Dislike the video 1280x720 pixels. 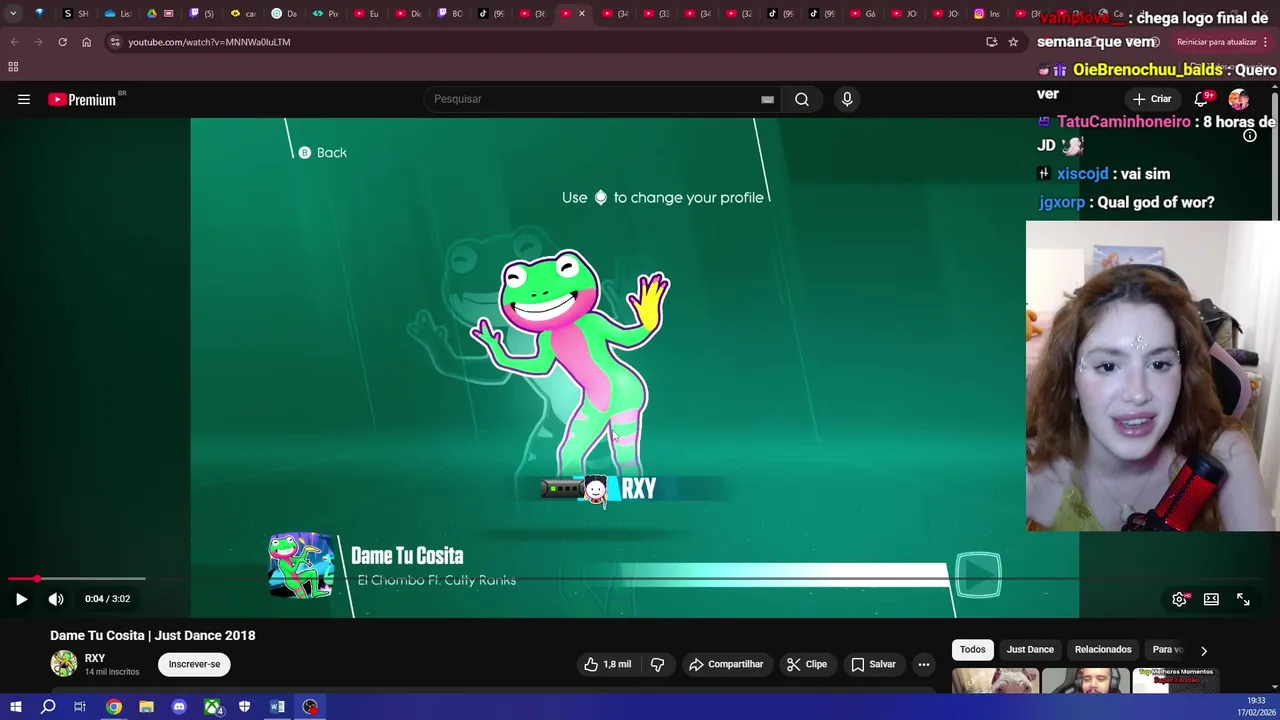[x=657, y=664]
